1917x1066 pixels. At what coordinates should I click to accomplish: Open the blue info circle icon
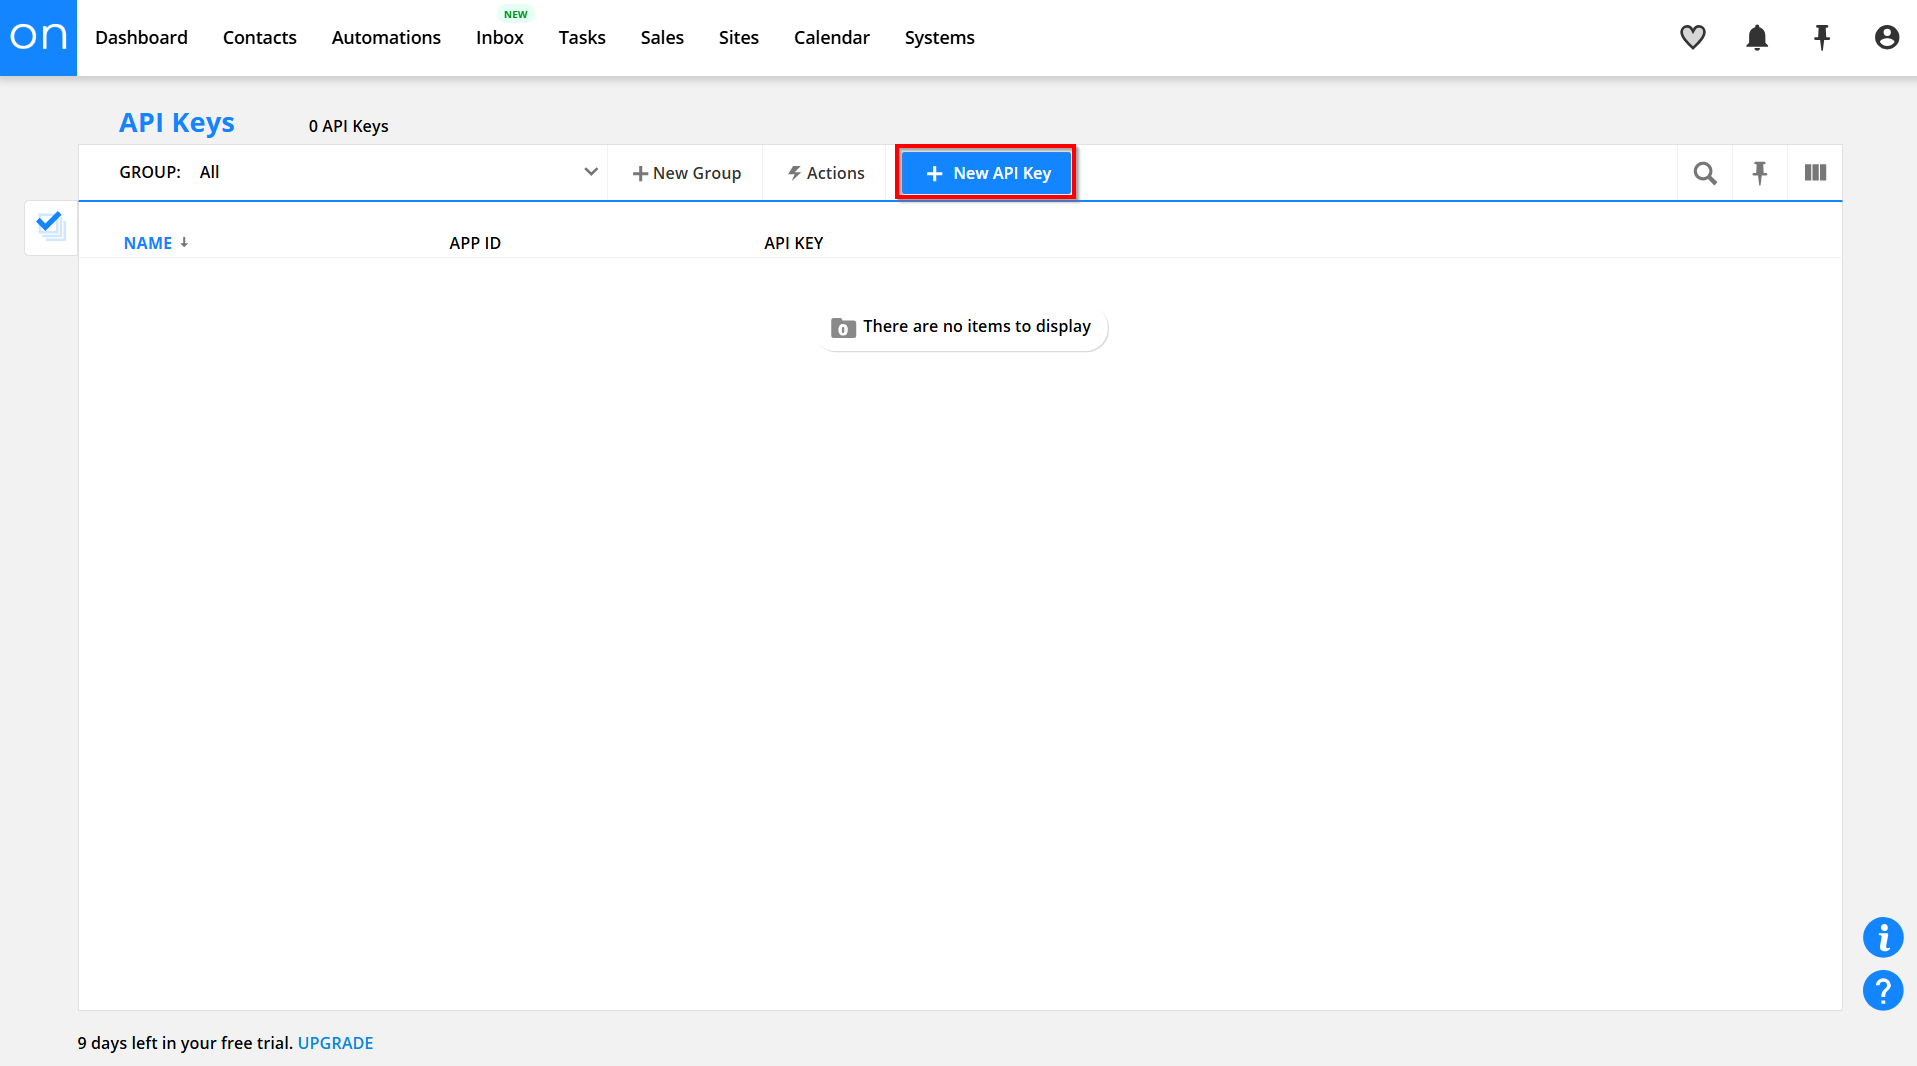1882,937
